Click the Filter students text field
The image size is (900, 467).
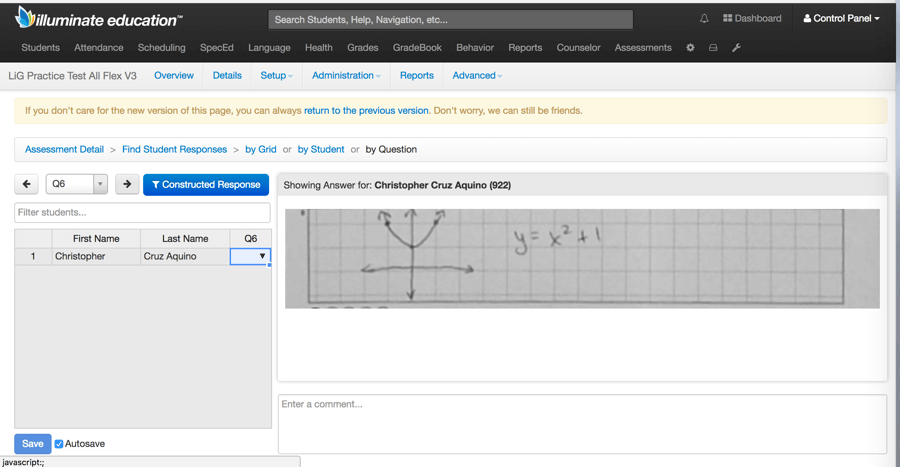coord(142,213)
